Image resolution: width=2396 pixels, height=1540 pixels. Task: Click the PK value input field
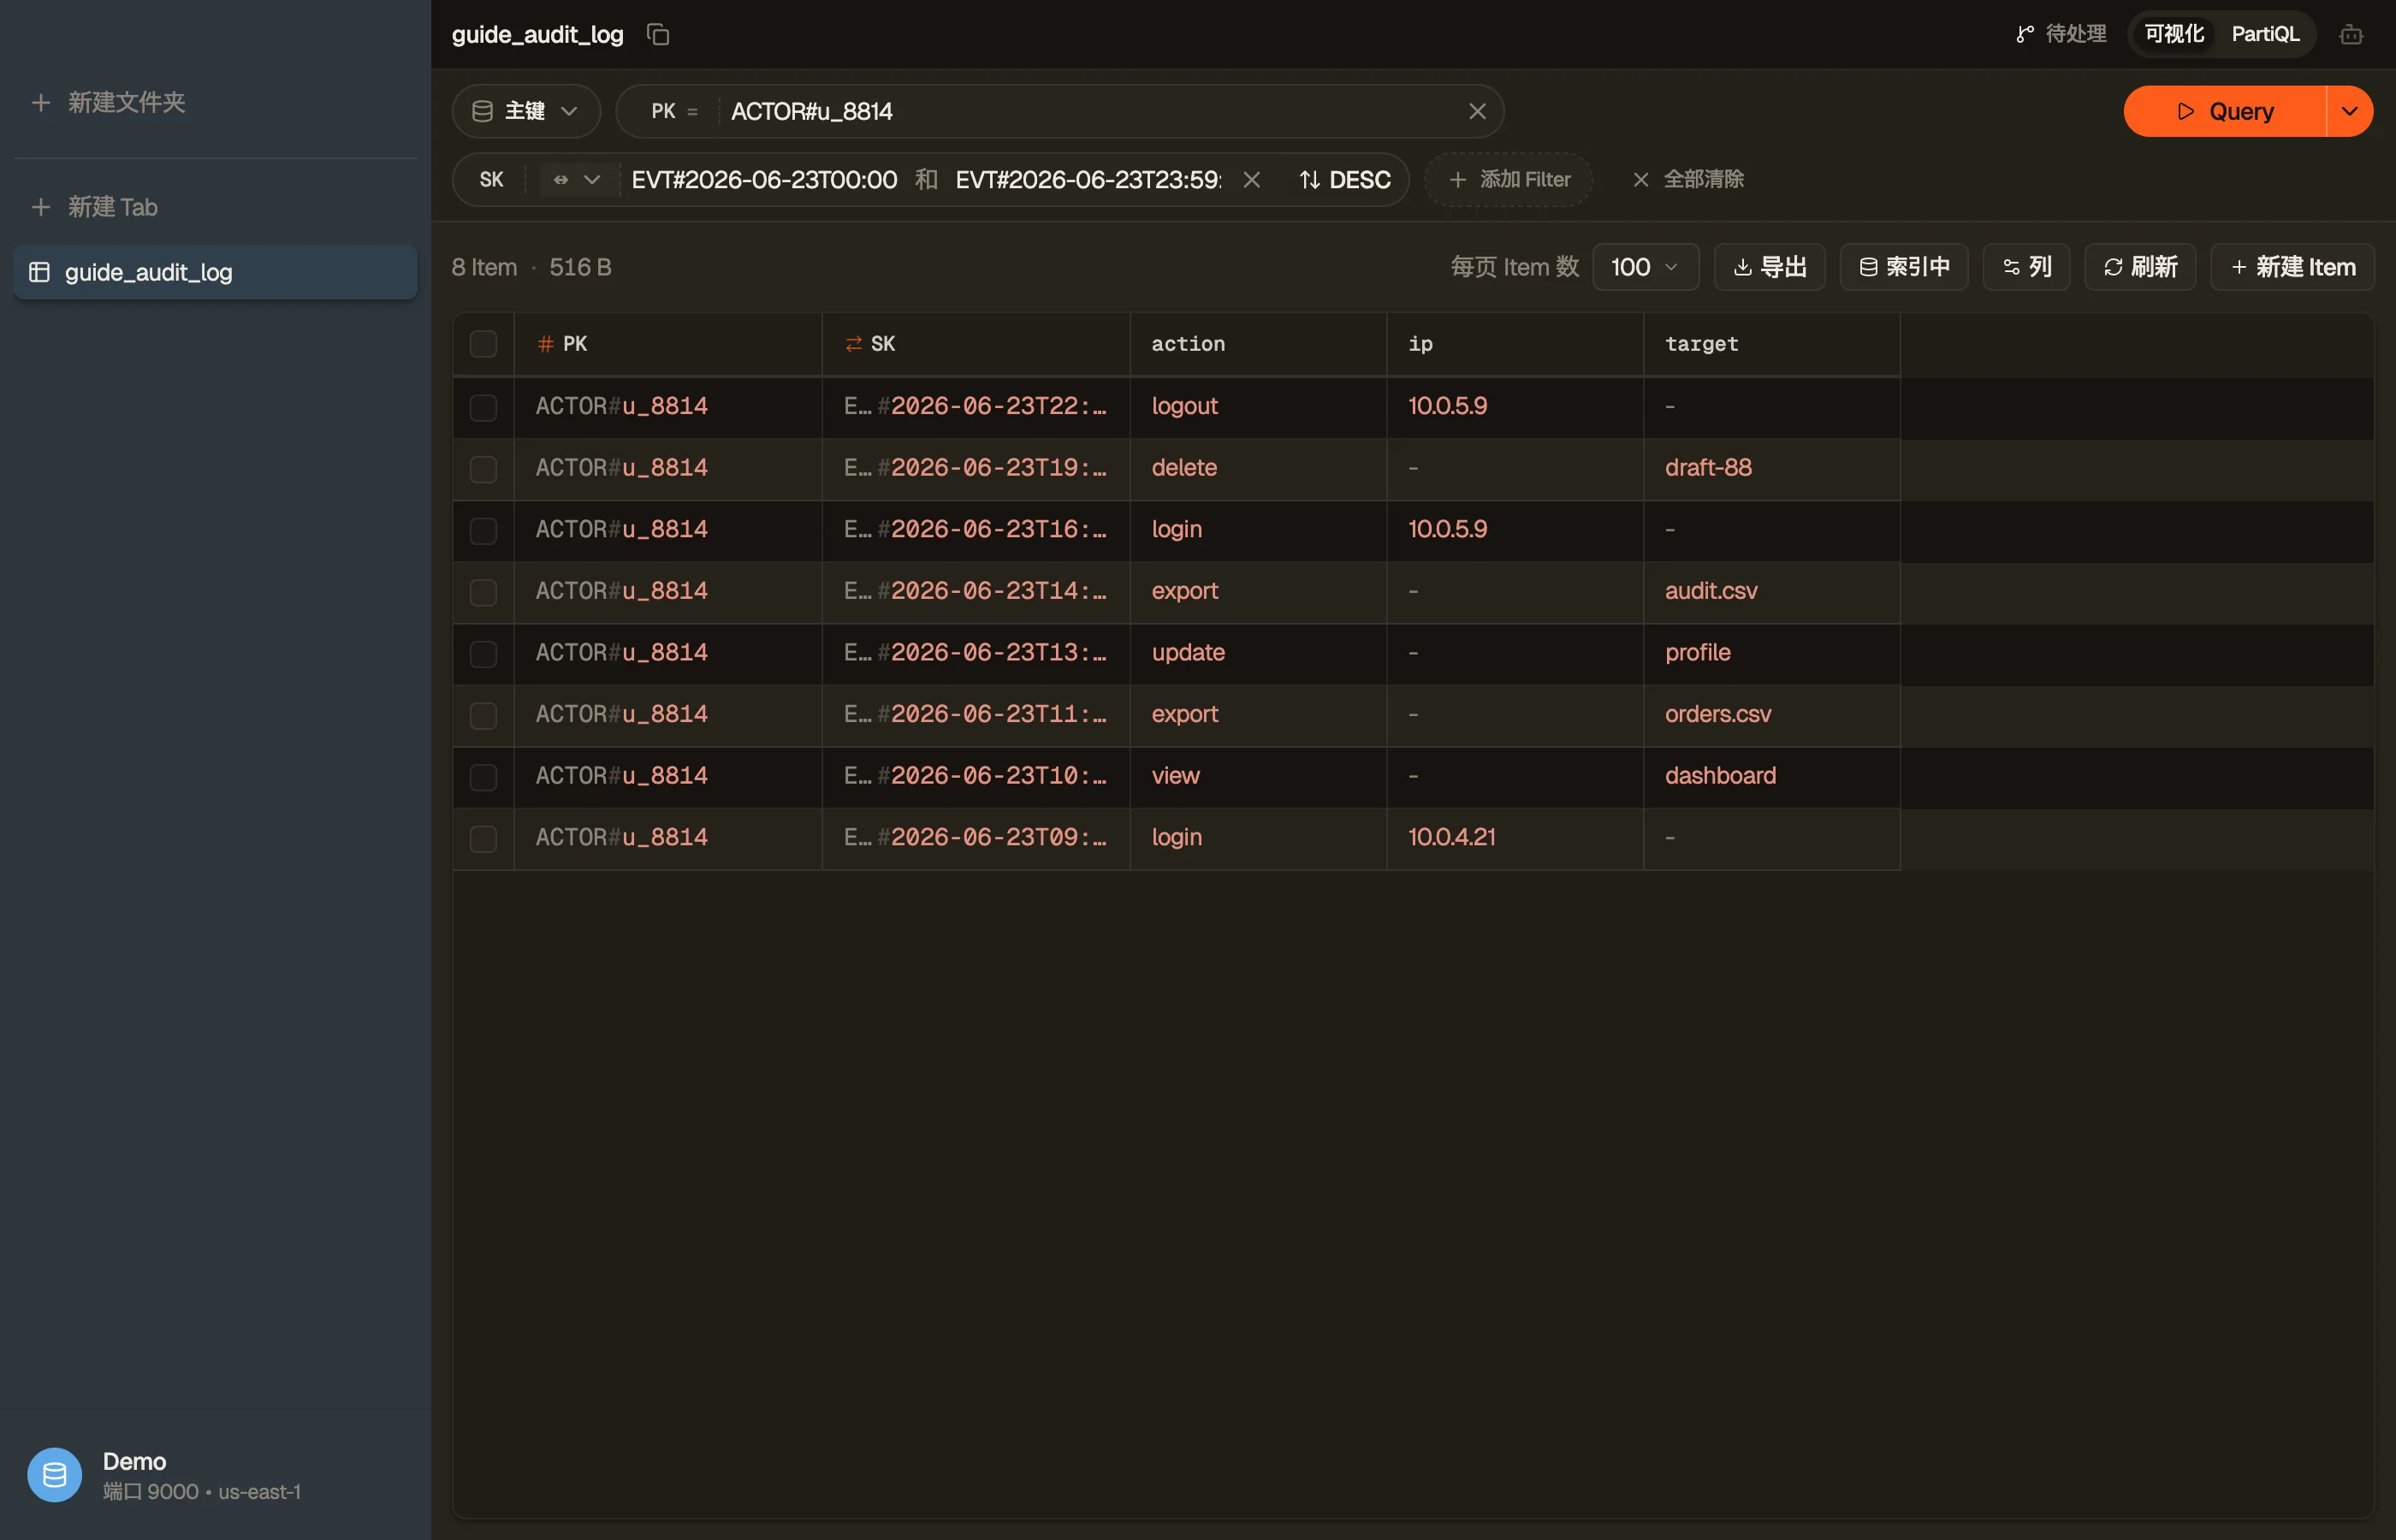(x=1092, y=111)
